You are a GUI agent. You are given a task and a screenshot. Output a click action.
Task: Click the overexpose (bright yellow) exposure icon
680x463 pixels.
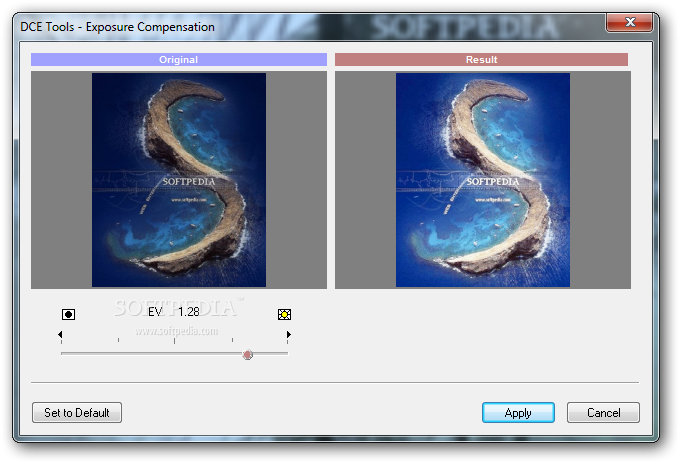tap(284, 314)
